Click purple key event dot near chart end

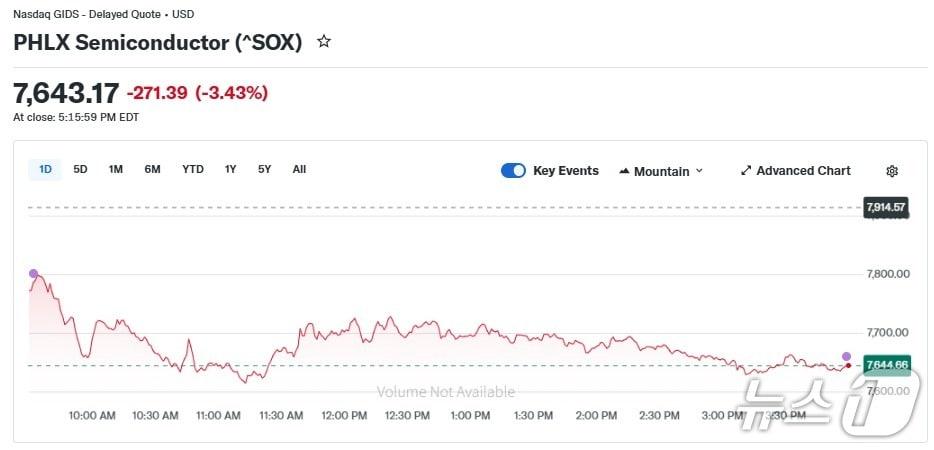pyautogui.click(x=846, y=356)
